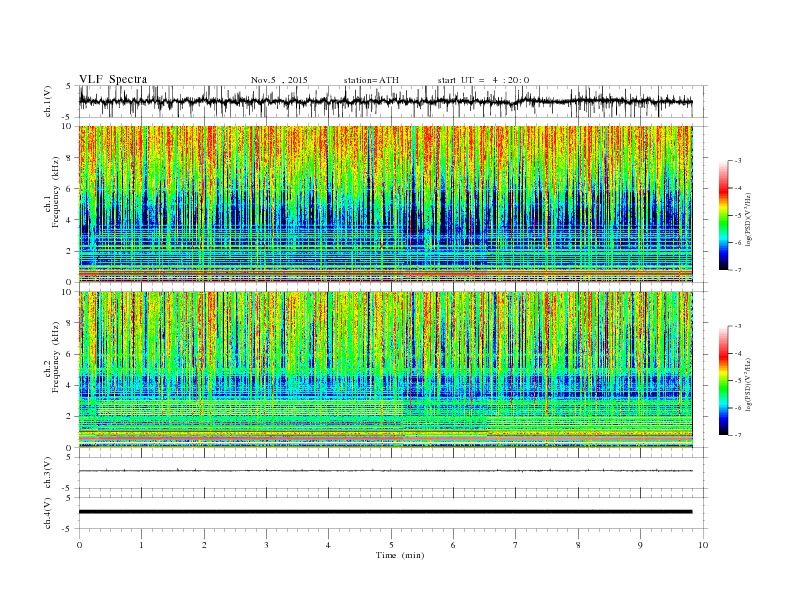The width and height of the screenshot is (792, 612).
Task: Click the 'Time (min)' axis label
Action: [400, 555]
